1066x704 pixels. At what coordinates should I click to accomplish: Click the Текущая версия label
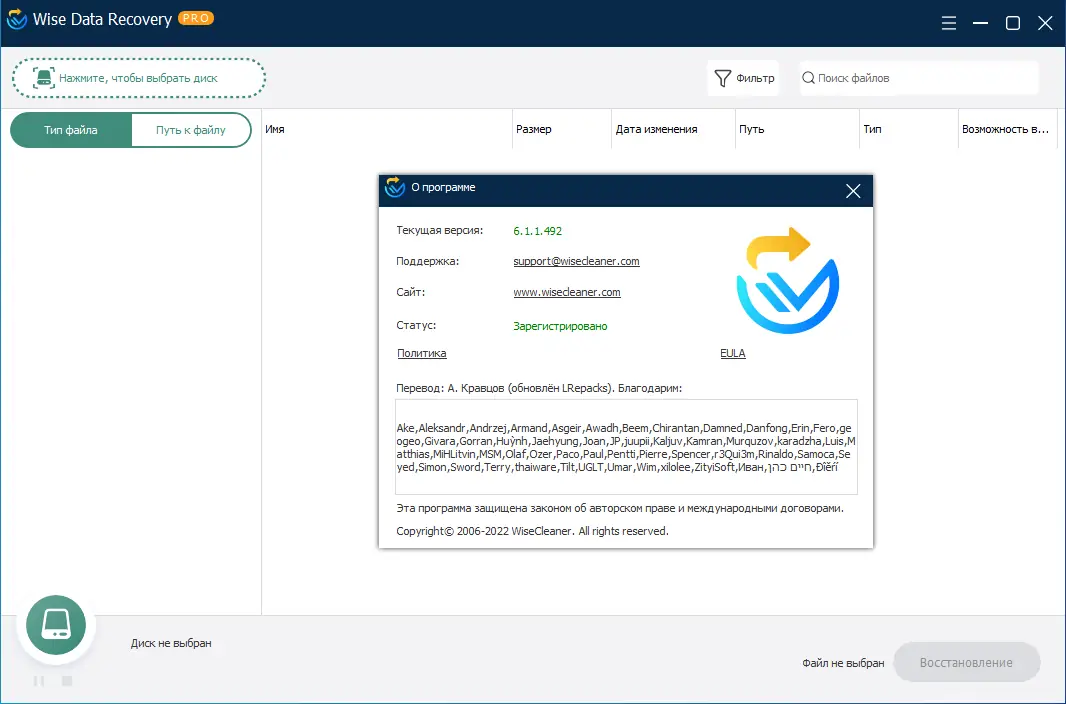pyautogui.click(x=440, y=230)
